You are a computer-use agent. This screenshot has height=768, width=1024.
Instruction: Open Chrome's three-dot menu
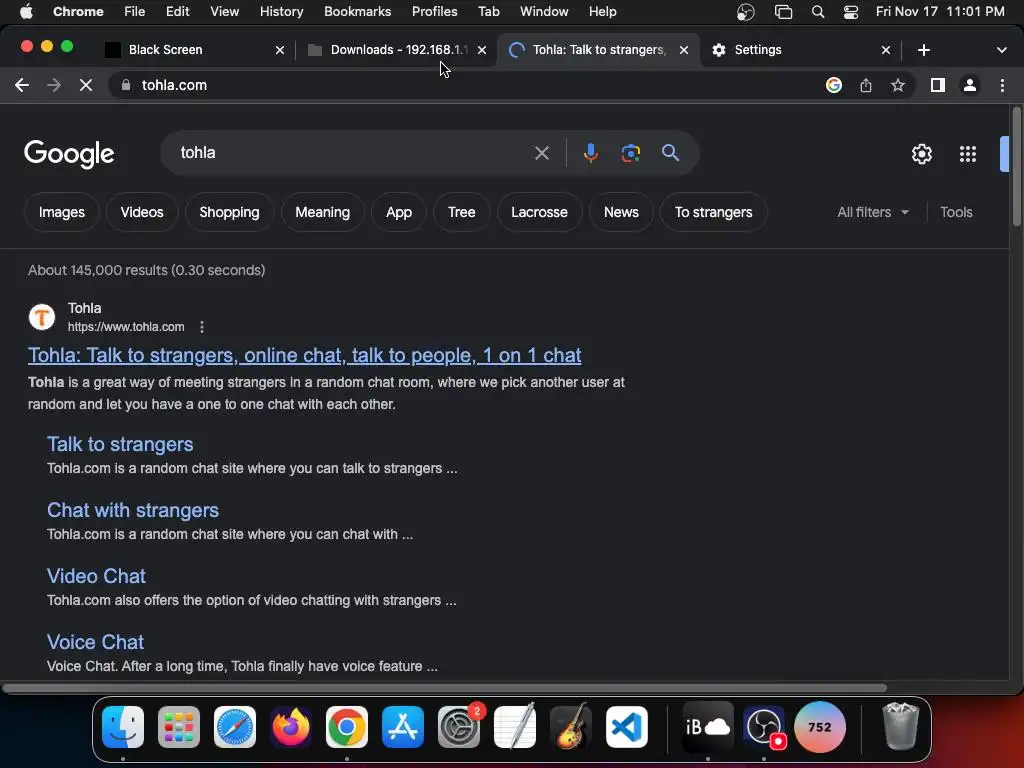(x=1002, y=85)
